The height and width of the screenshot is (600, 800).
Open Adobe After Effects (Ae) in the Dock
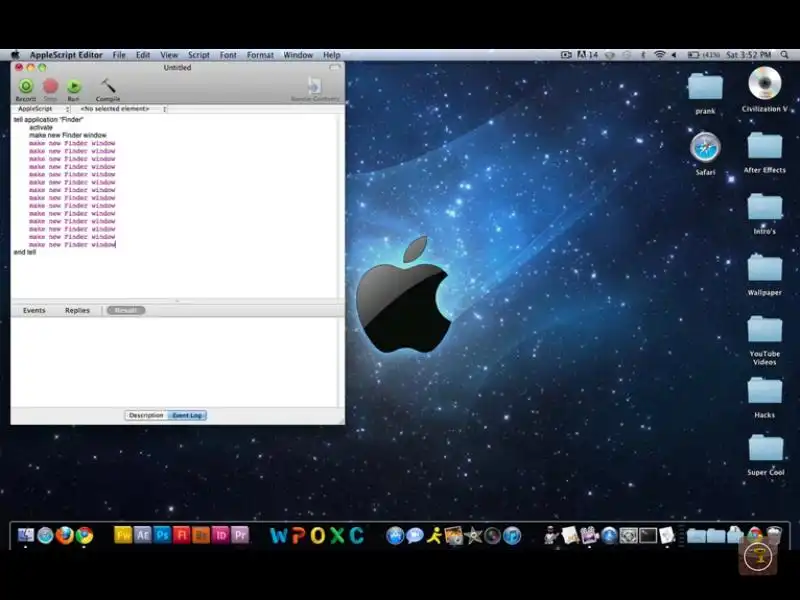(143, 535)
